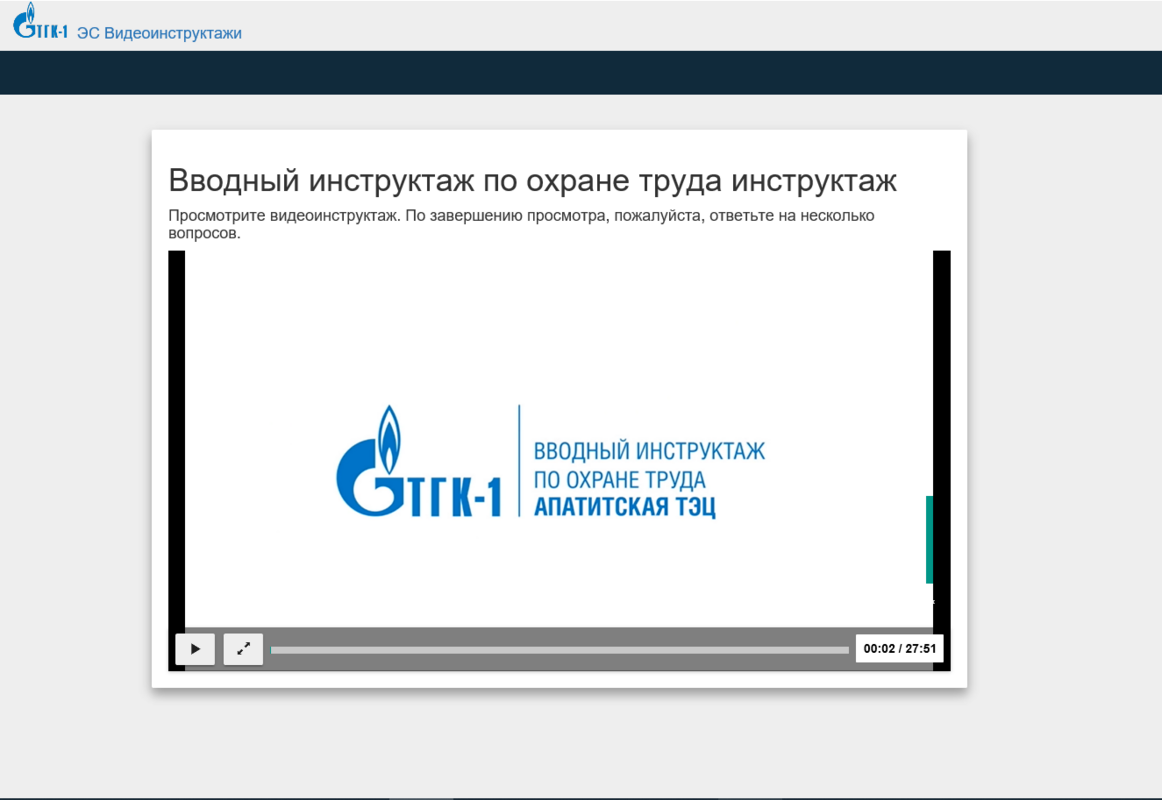This screenshot has width=1162, height=800.
Task: Click the instruction text Просмотрите видеоинструктаж
Action: pos(521,224)
